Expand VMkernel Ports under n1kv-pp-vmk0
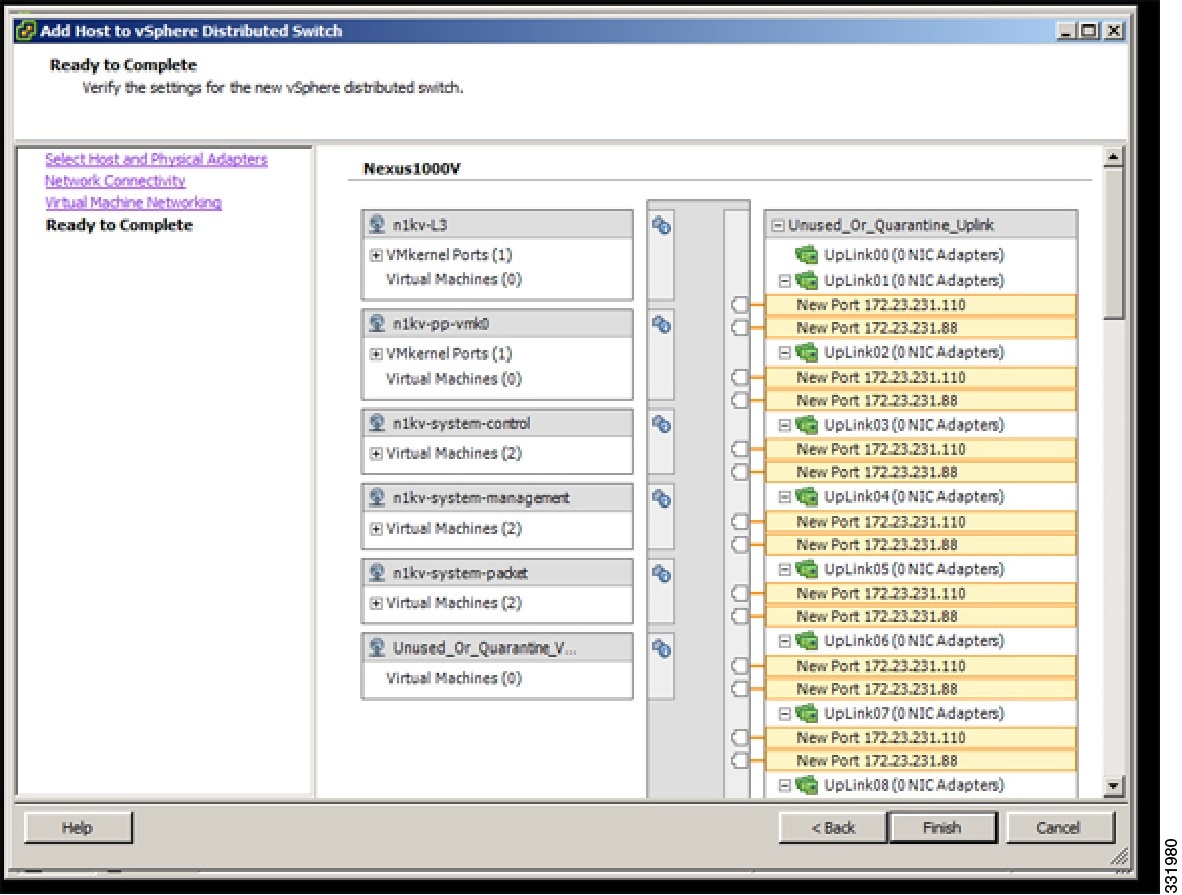This screenshot has width=1182, height=895. [x=375, y=354]
